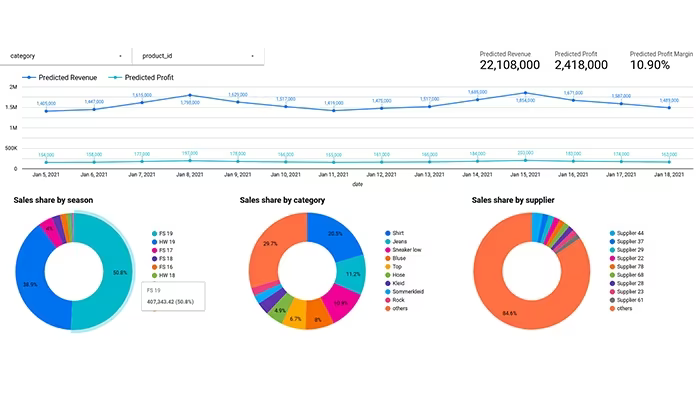The height and width of the screenshot is (400, 700).
Task: Select the profit data point labeled 163,000
Action: (x=669, y=162)
